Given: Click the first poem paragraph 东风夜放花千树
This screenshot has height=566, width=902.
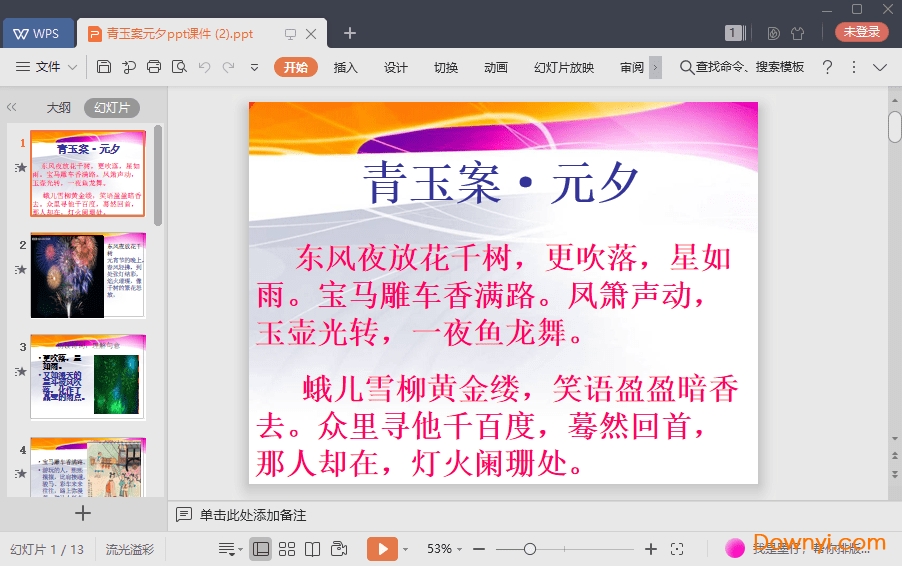Looking at the screenshot, I should (x=495, y=295).
